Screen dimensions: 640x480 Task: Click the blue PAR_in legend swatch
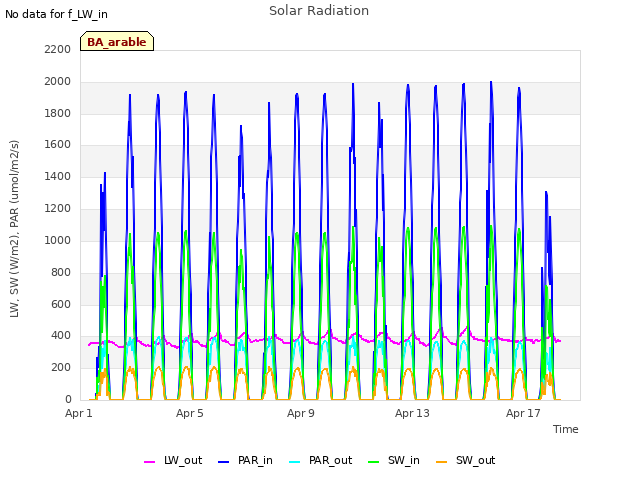coord(224,462)
